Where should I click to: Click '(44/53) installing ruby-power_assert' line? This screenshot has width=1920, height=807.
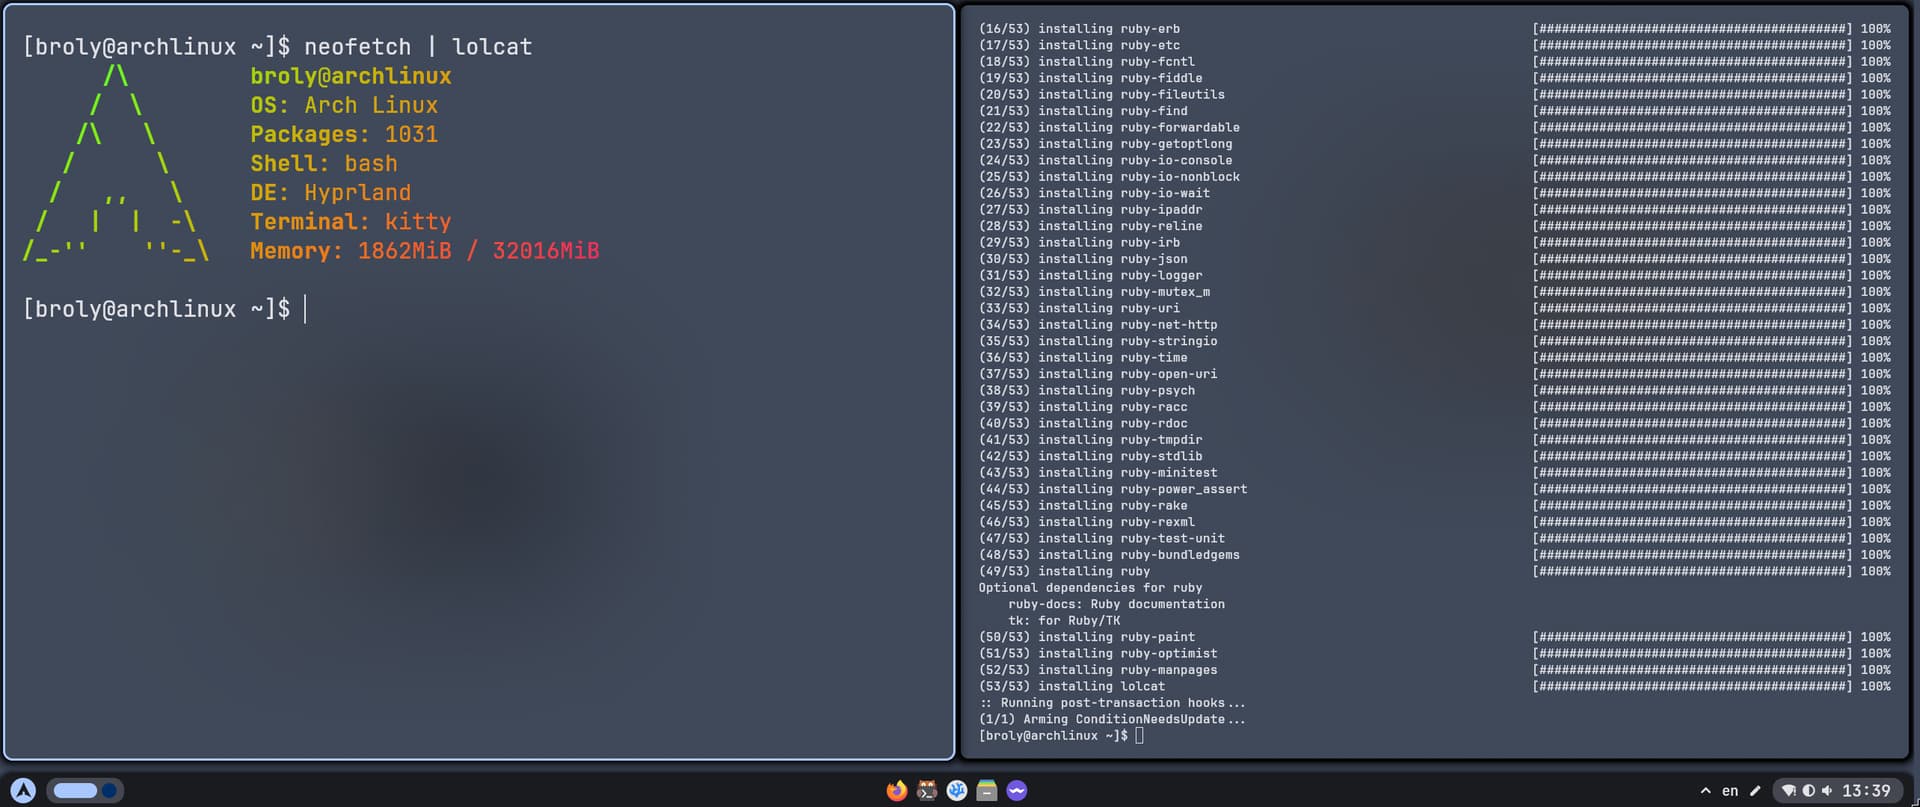click(x=1113, y=489)
